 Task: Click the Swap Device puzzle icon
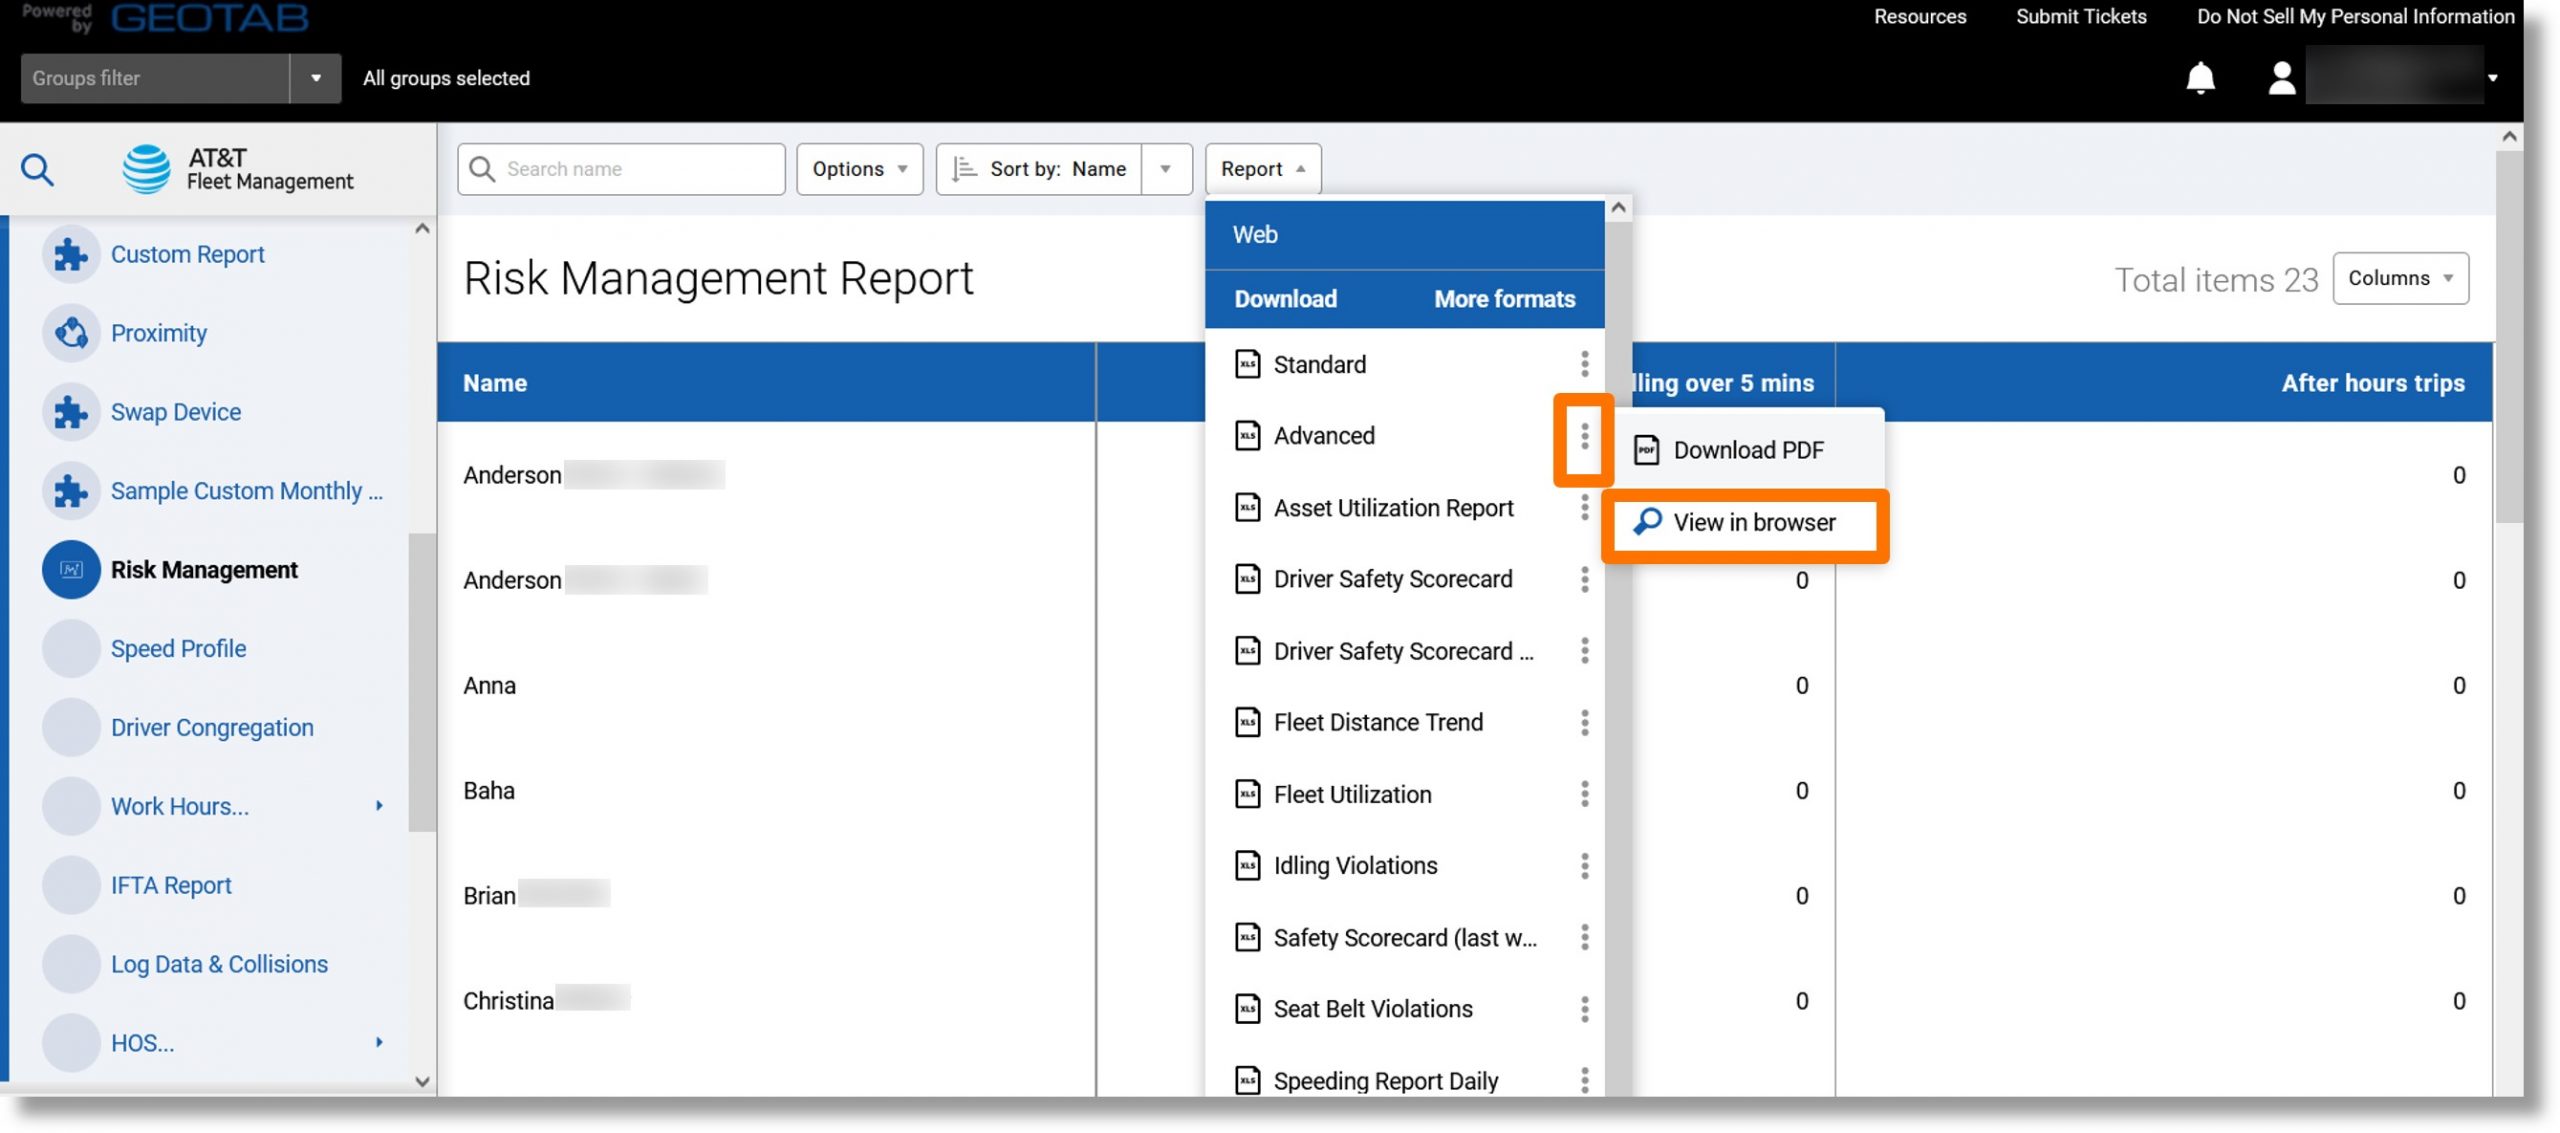[71, 412]
